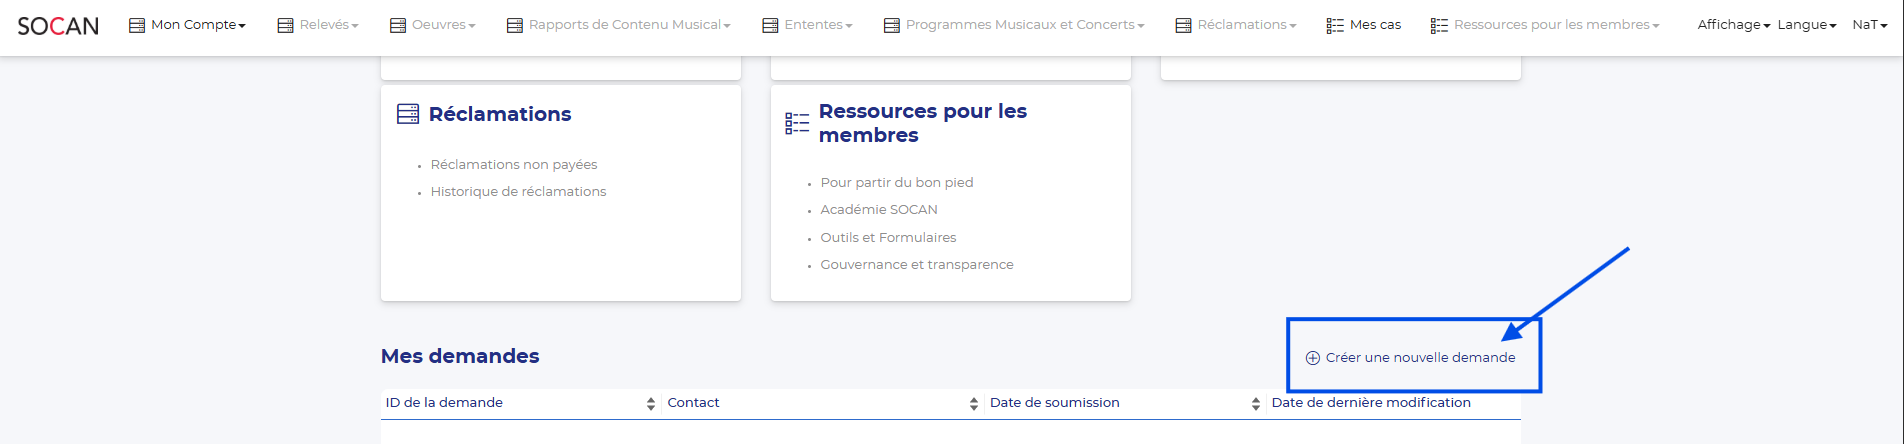Click the Mes cas list icon
This screenshot has height=444, width=1904.
(1335, 25)
